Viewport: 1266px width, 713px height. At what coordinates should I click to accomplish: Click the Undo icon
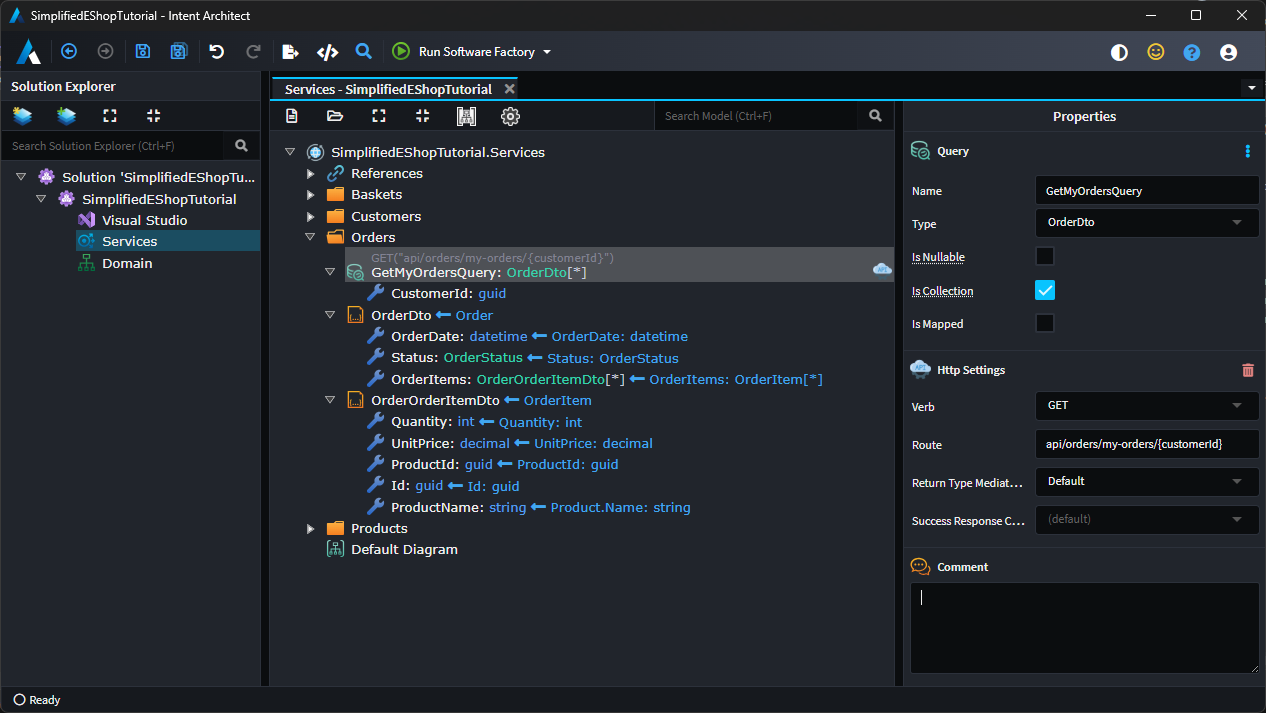216,52
